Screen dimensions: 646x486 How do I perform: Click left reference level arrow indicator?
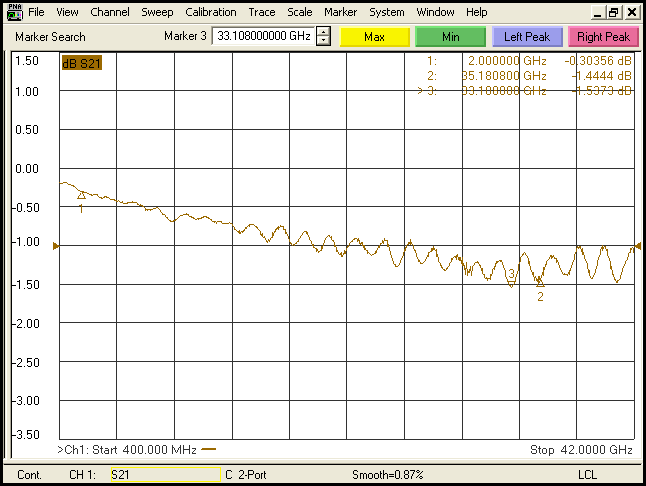(x=56, y=245)
